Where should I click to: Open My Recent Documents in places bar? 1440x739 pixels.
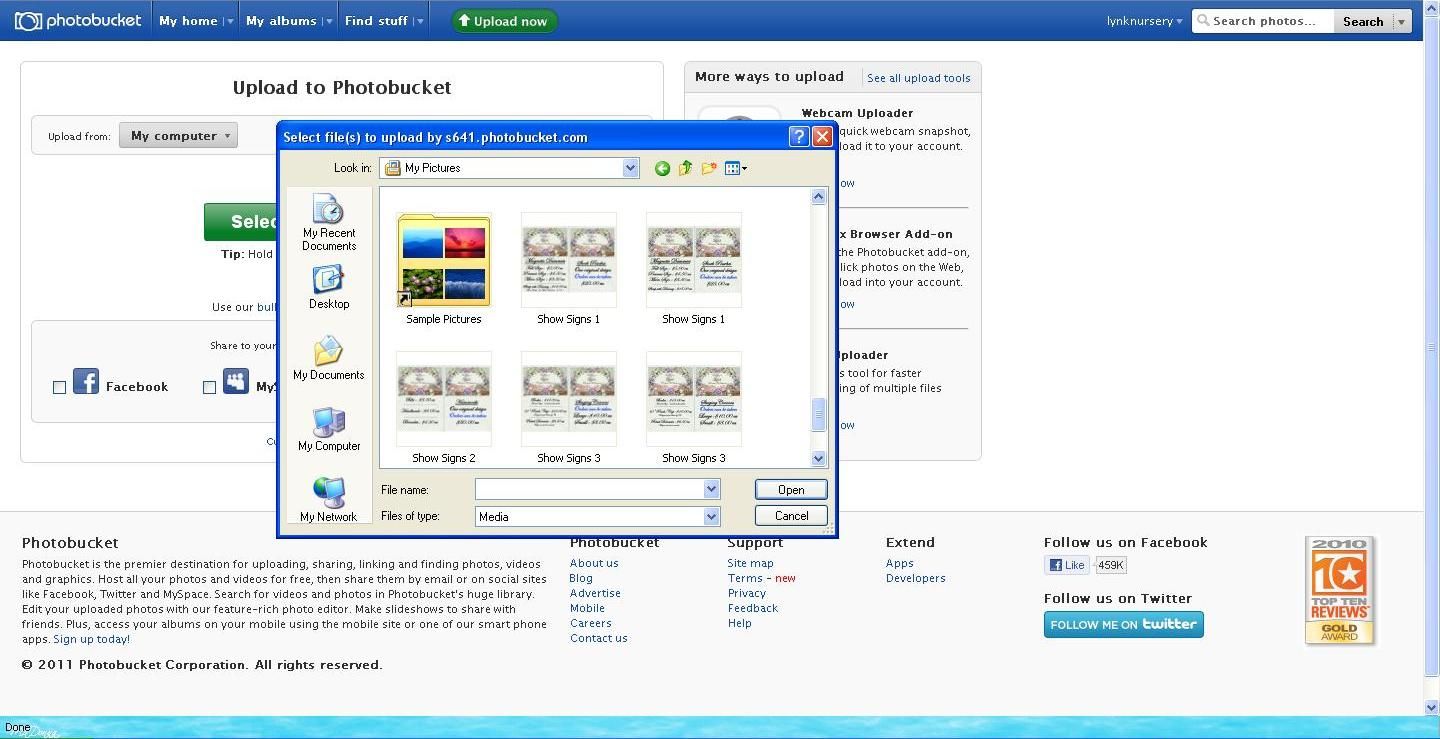(329, 222)
